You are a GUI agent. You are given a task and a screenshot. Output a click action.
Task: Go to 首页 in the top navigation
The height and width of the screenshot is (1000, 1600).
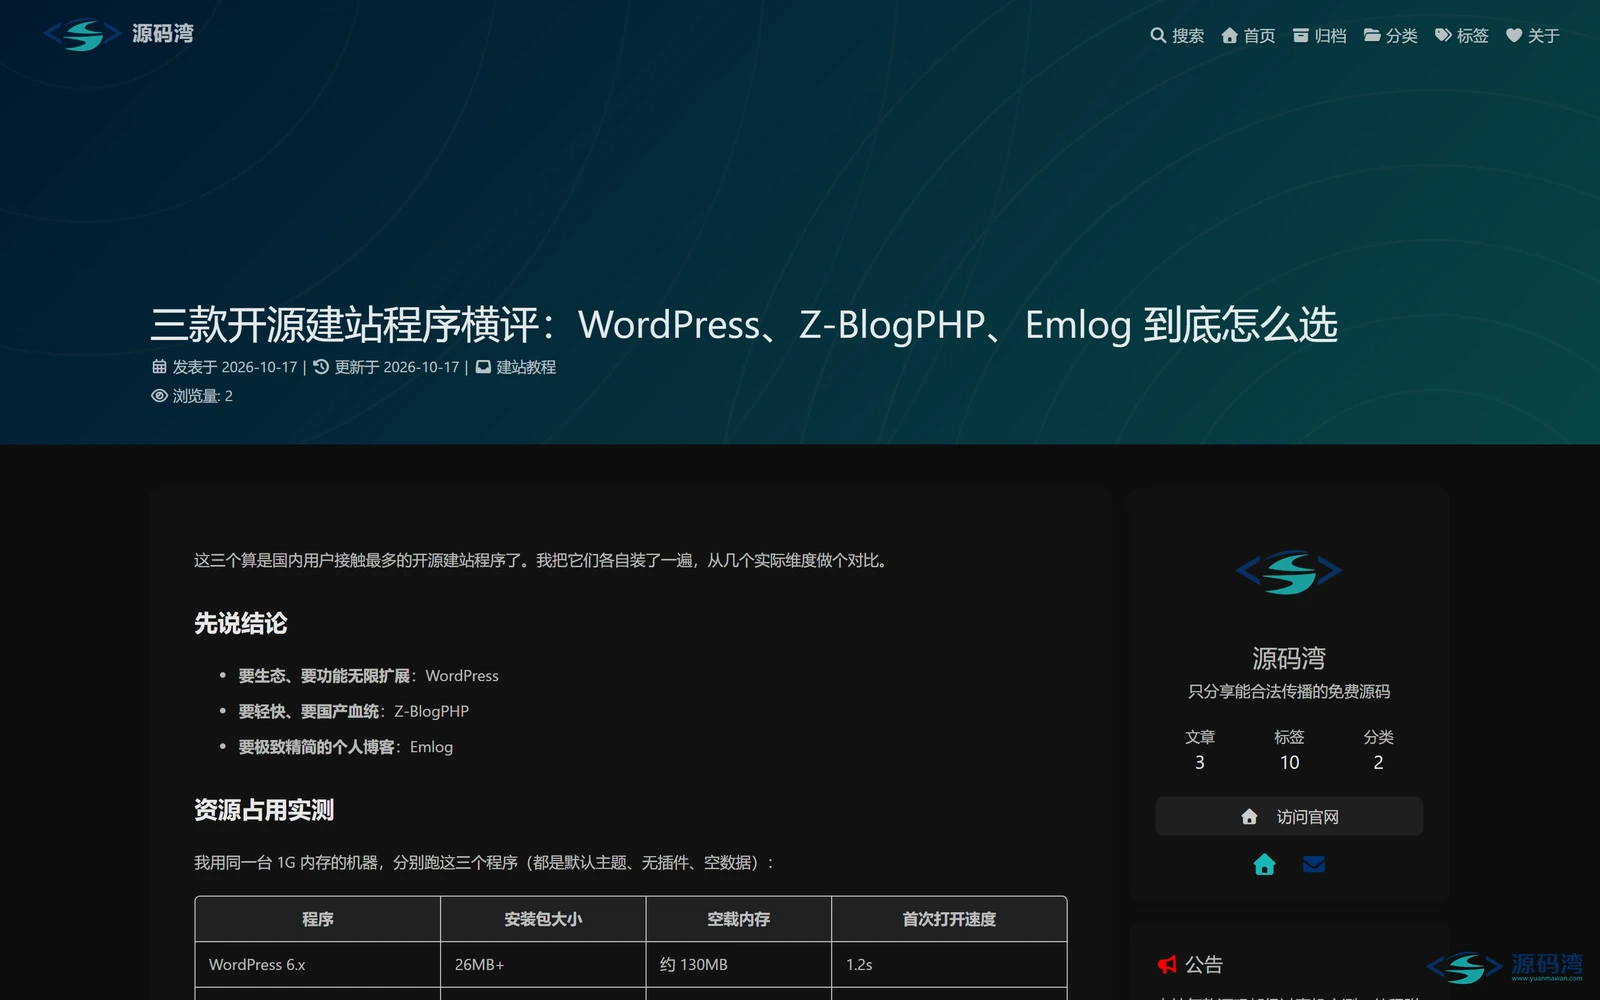point(1248,36)
